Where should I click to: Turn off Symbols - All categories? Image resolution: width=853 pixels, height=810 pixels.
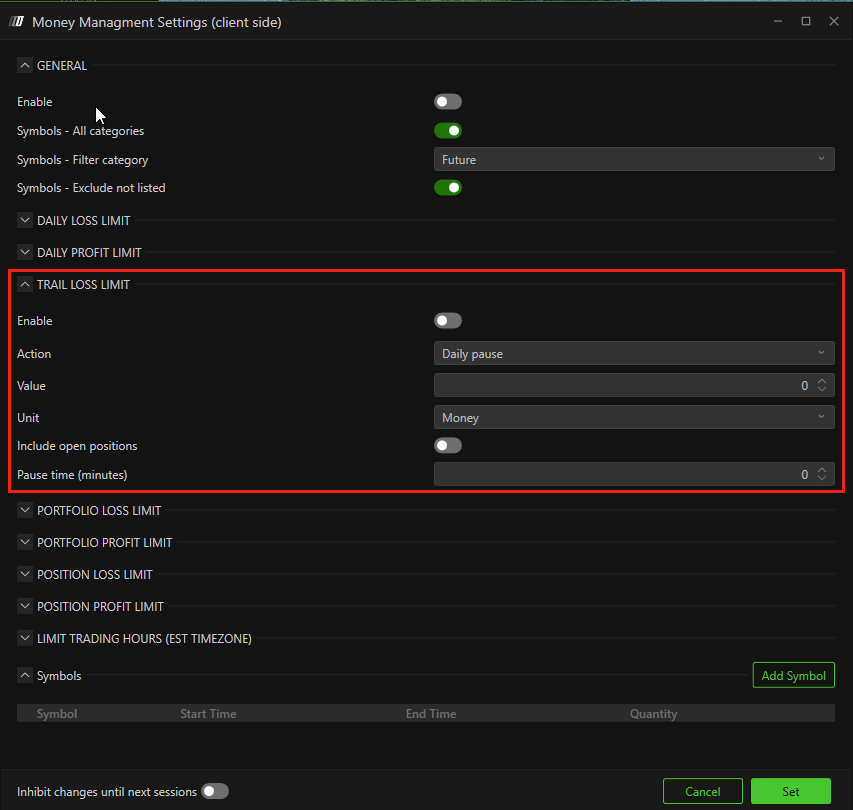(x=448, y=130)
